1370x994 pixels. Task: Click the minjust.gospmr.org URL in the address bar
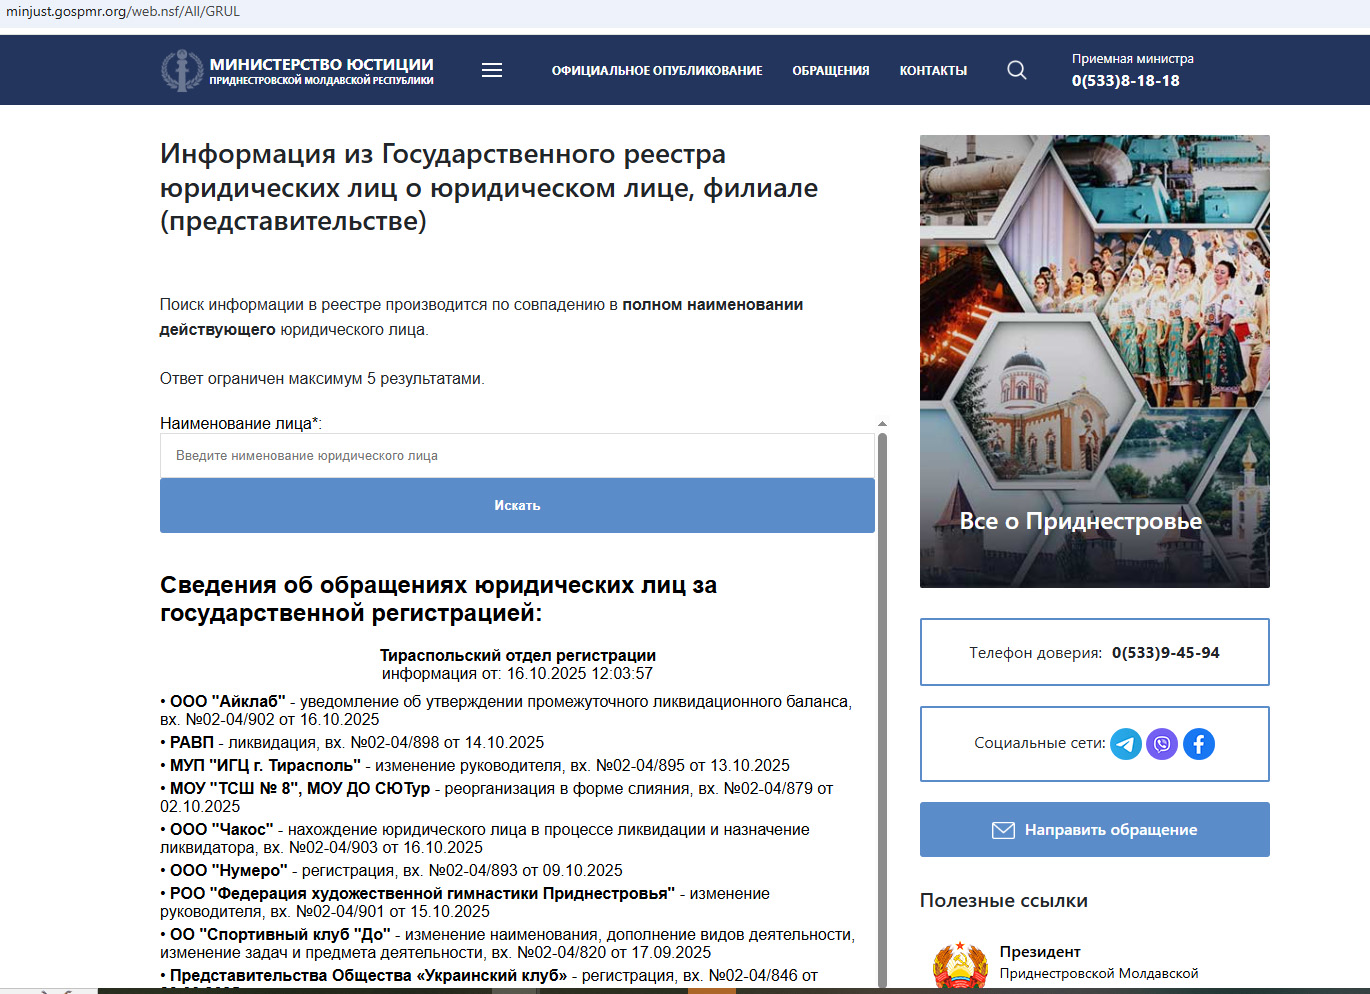coord(123,12)
